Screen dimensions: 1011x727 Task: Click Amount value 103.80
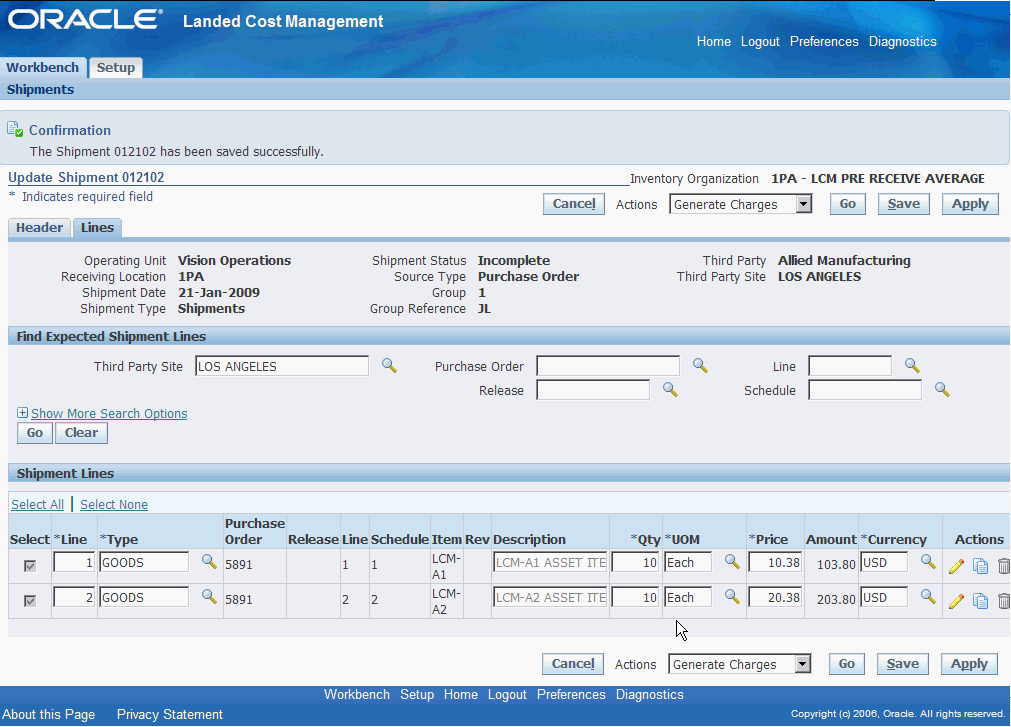point(836,565)
